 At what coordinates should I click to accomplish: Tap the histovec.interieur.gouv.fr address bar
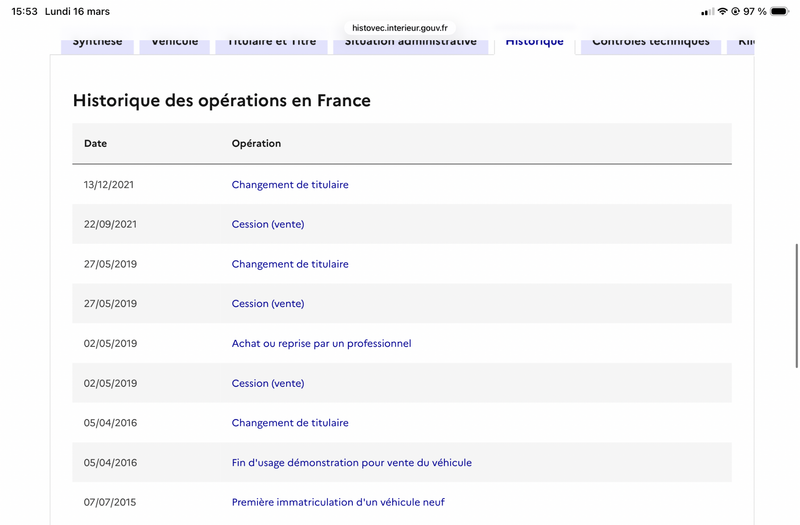(400, 28)
